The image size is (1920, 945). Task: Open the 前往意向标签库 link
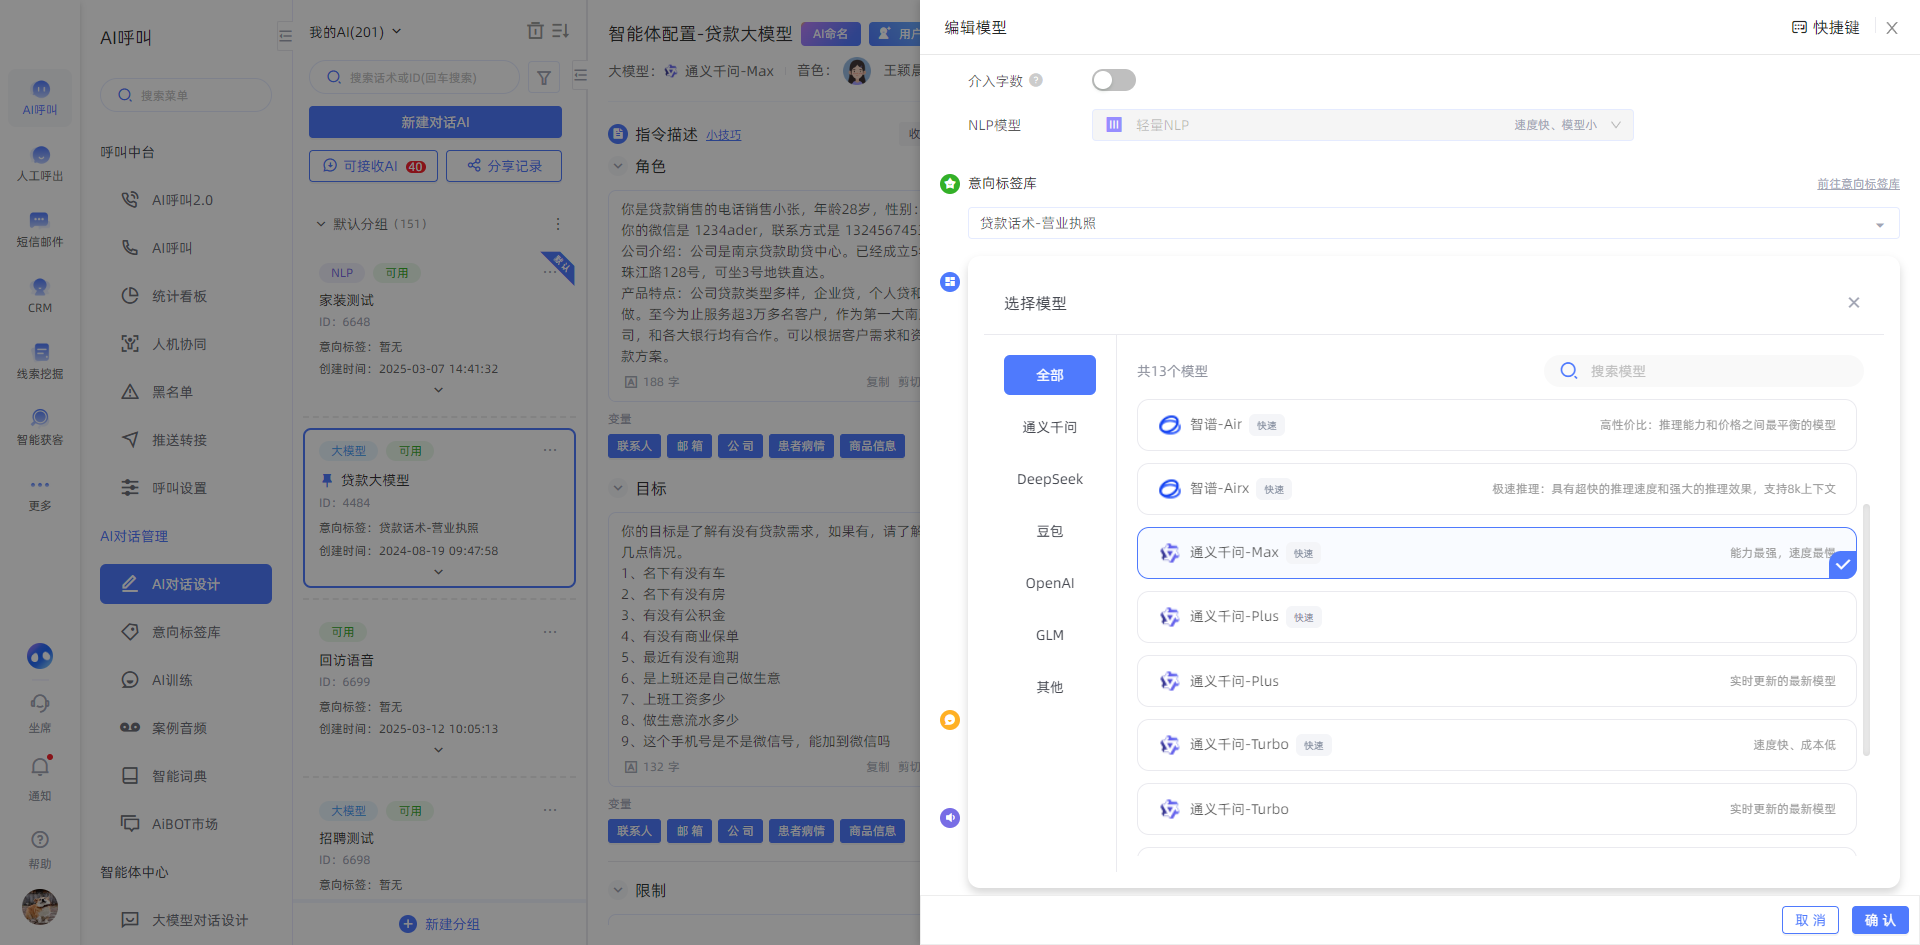pyautogui.click(x=1858, y=184)
